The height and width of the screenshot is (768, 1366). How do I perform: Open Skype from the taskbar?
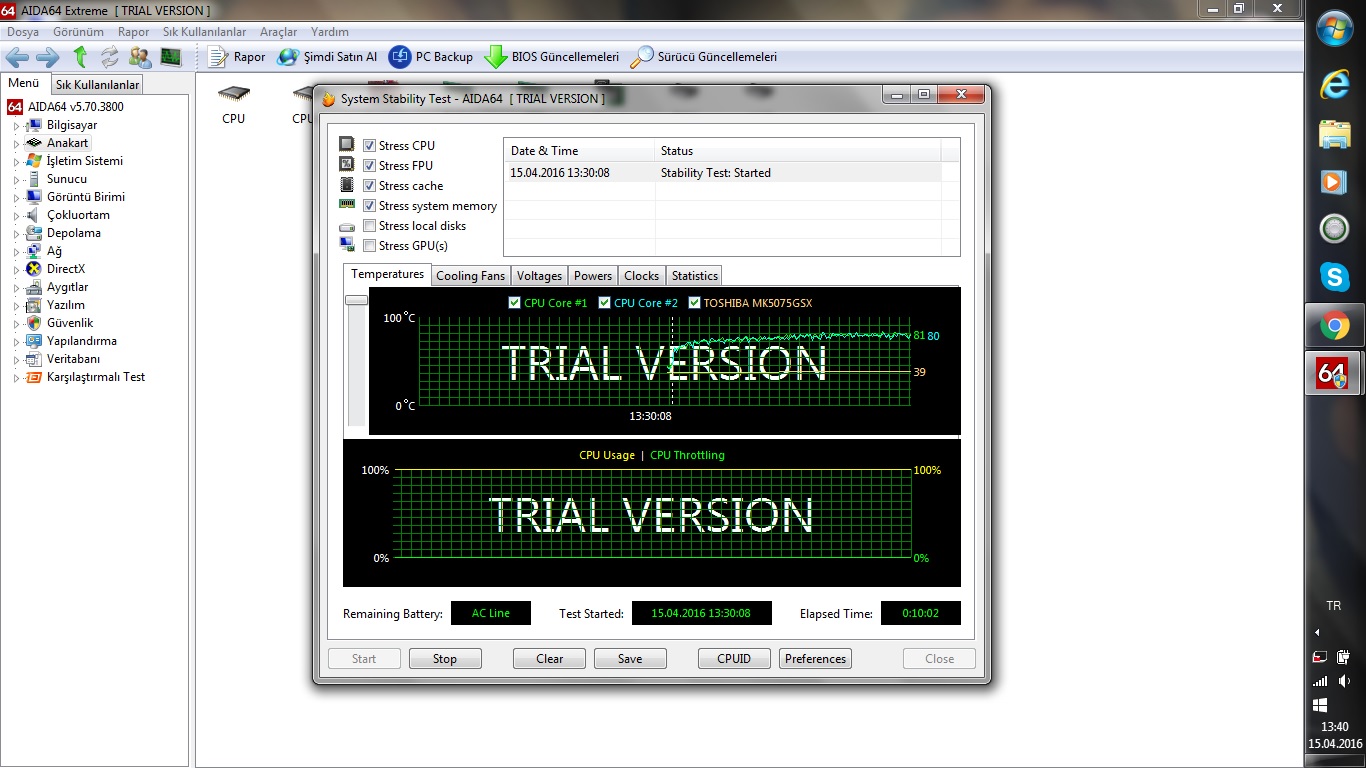(1335, 277)
